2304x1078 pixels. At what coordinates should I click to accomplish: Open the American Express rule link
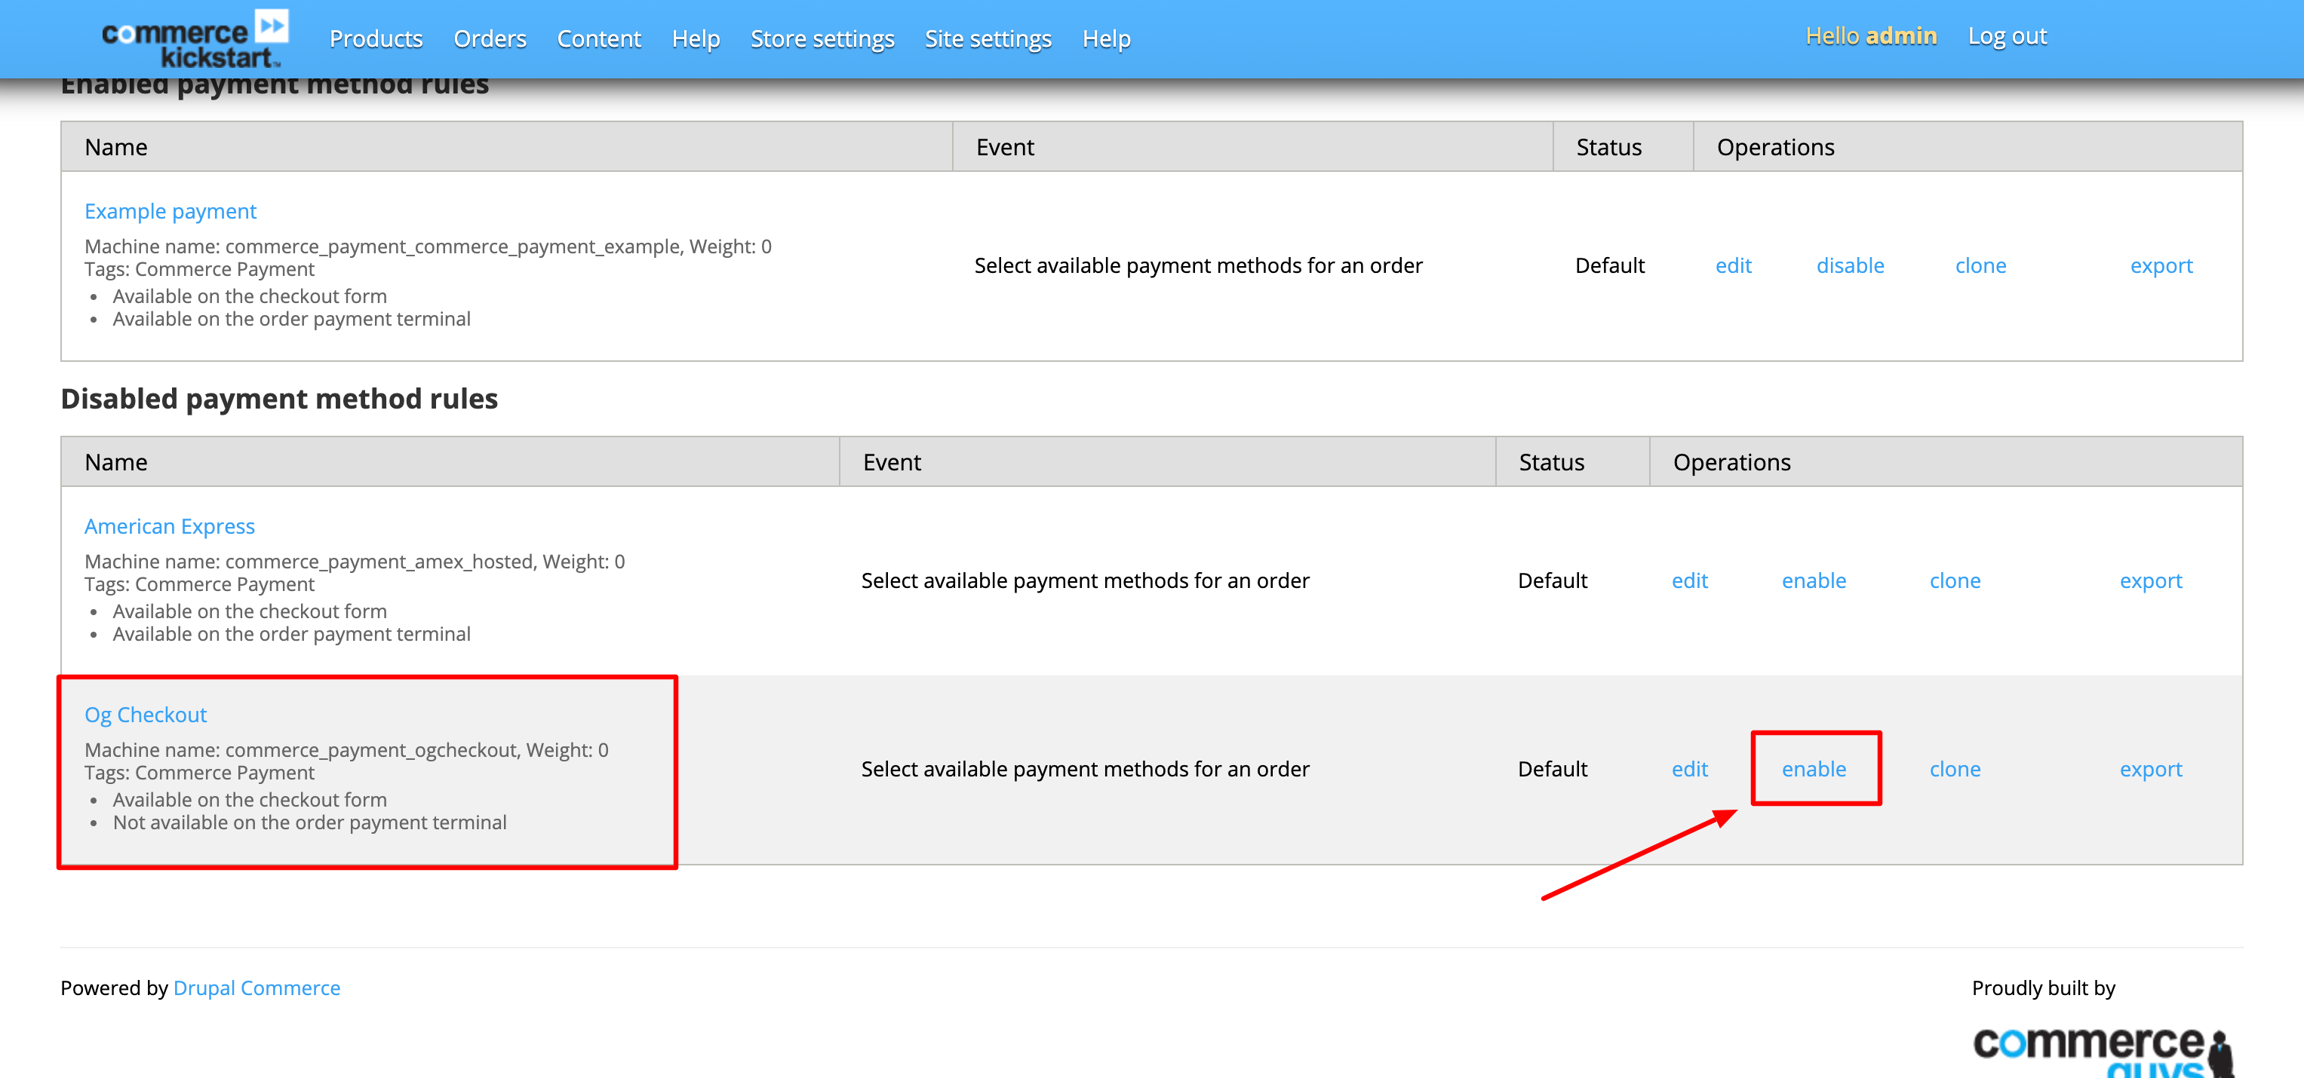tap(169, 526)
